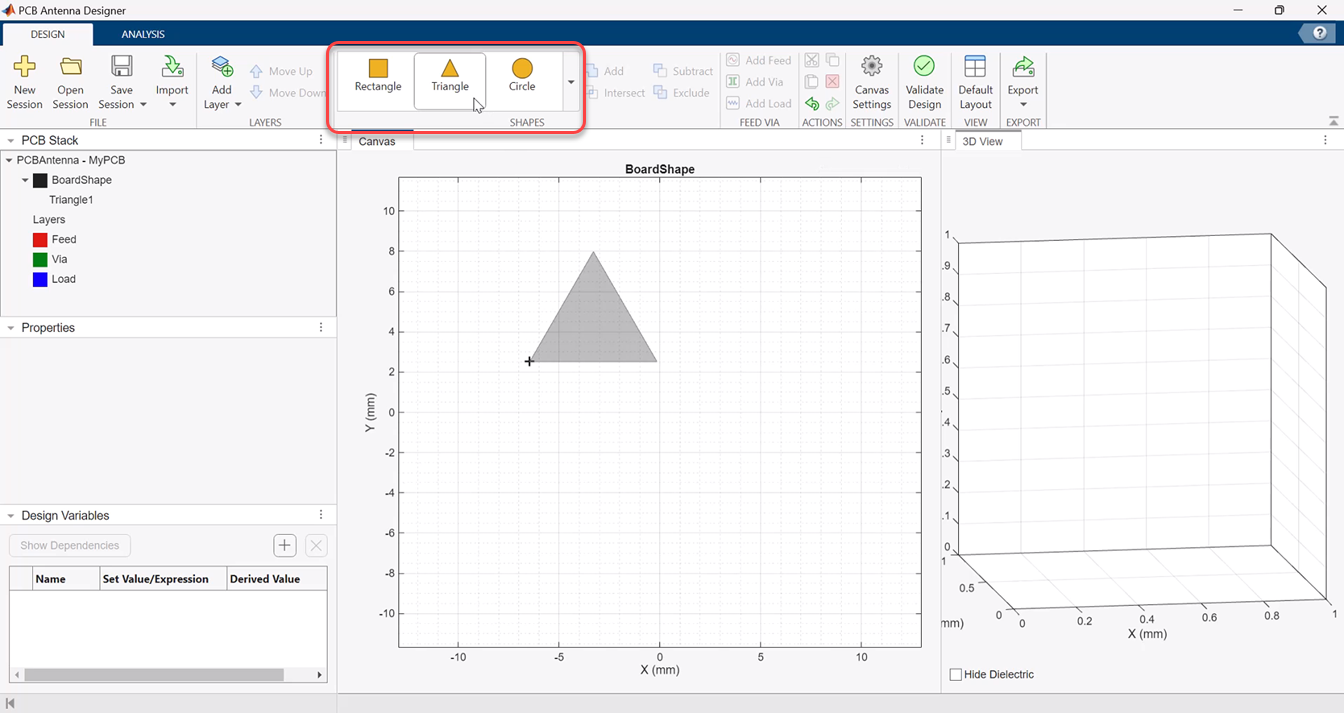The width and height of the screenshot is (1344, 713).
Task: Collapse the Design Variables section
Action: (x=10, y=515)
